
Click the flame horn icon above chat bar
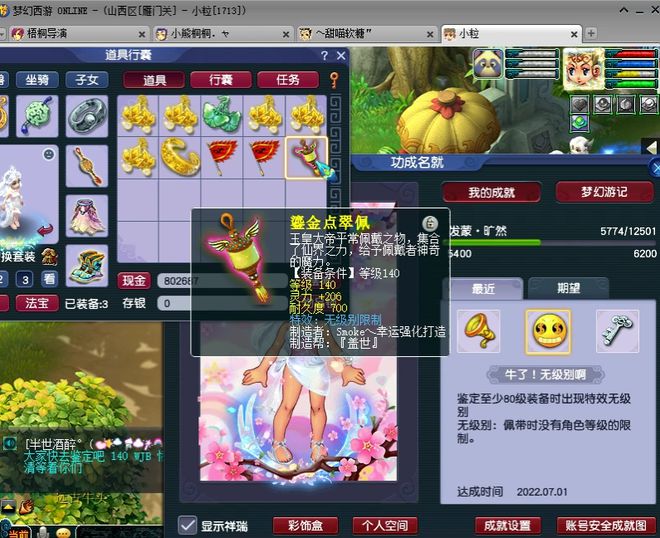[26, 506]
